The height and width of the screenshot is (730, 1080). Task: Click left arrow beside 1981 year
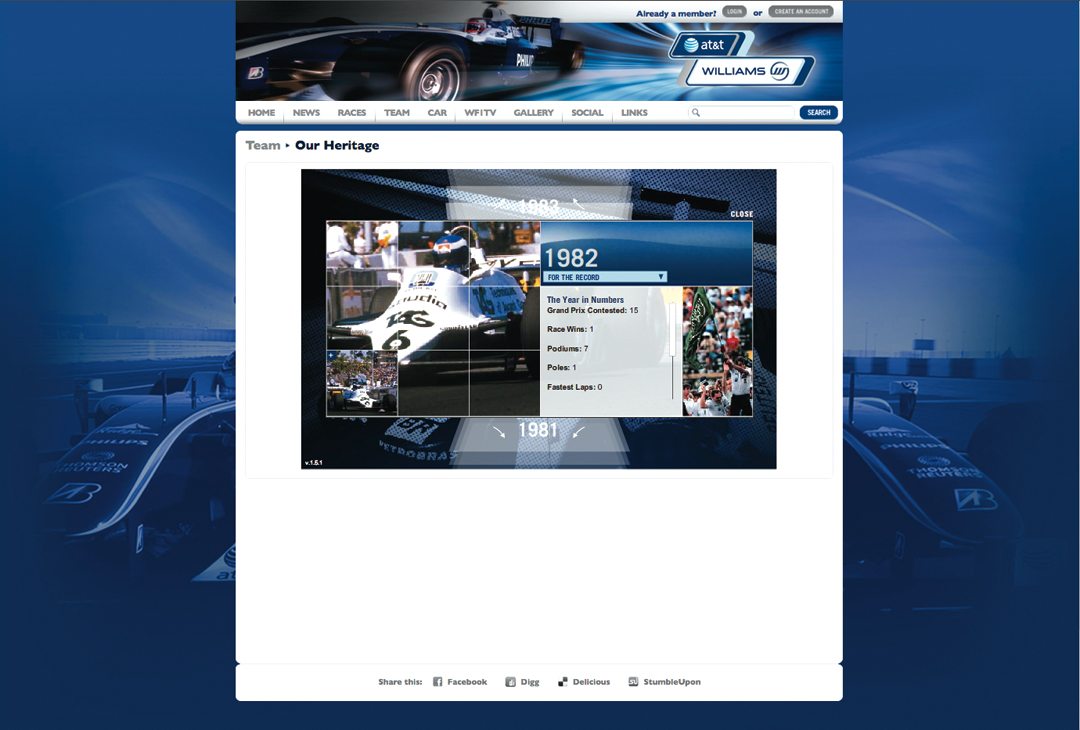point(499,432)
